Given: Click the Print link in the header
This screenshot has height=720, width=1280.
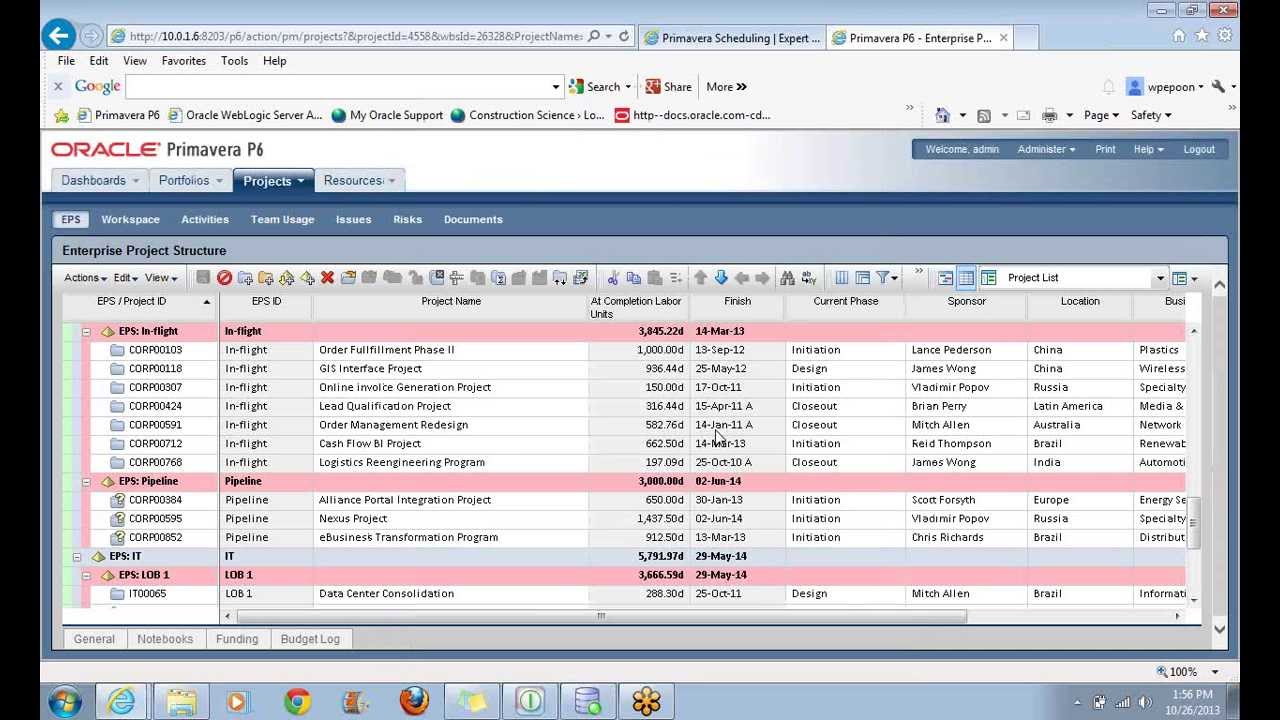Looking at the screenshot, I should coord(1105,149).
